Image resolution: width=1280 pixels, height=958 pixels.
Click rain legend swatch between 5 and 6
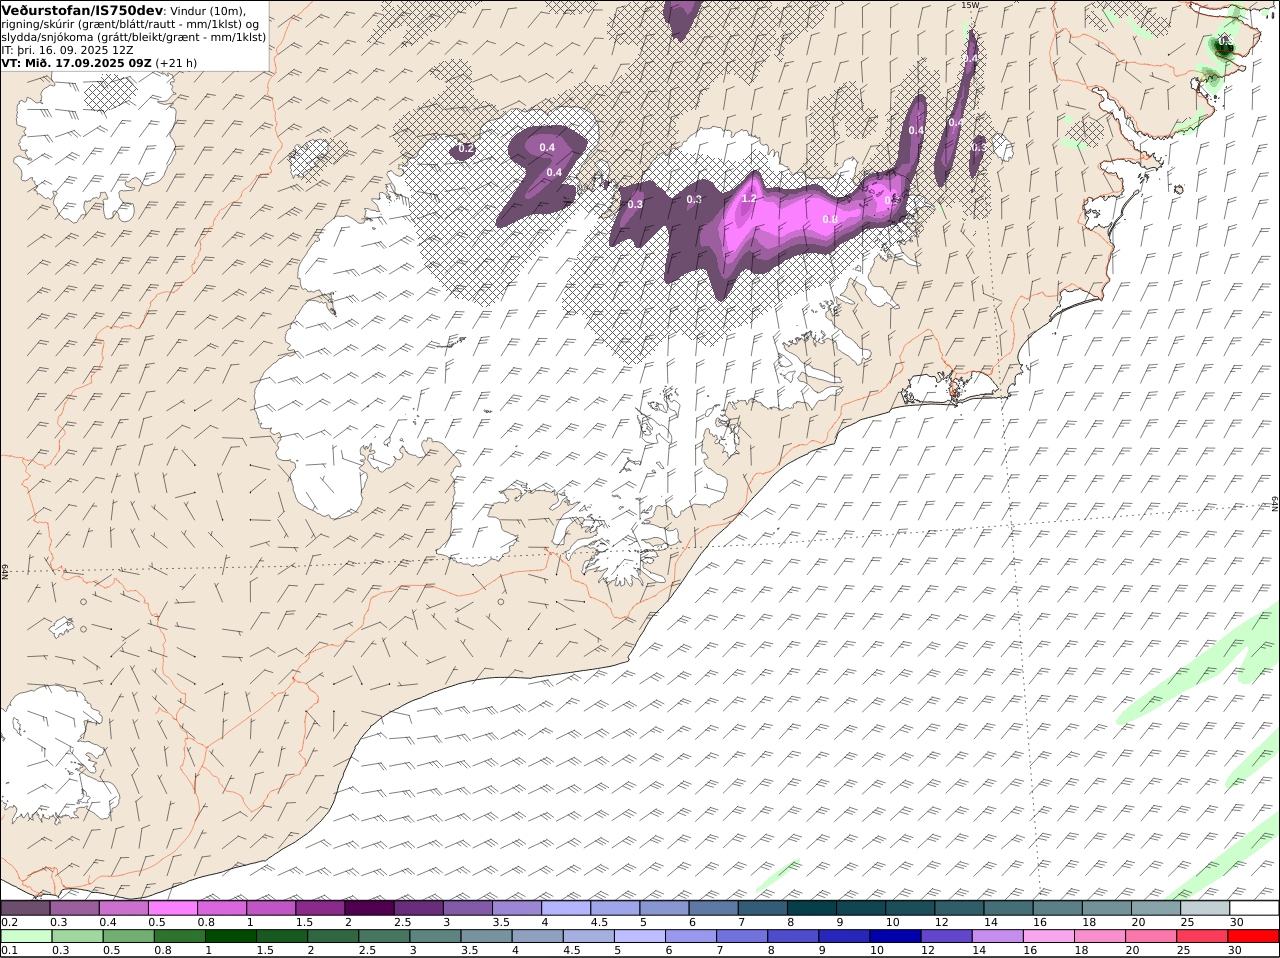(640, 936)
